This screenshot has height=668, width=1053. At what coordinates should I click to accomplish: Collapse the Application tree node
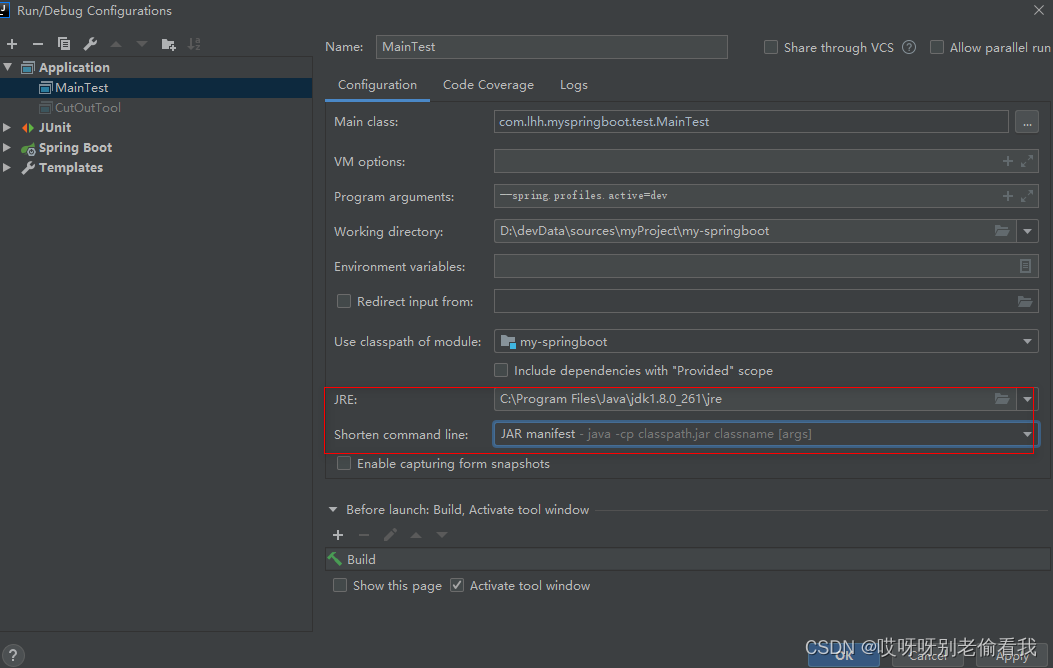point(8,67)
